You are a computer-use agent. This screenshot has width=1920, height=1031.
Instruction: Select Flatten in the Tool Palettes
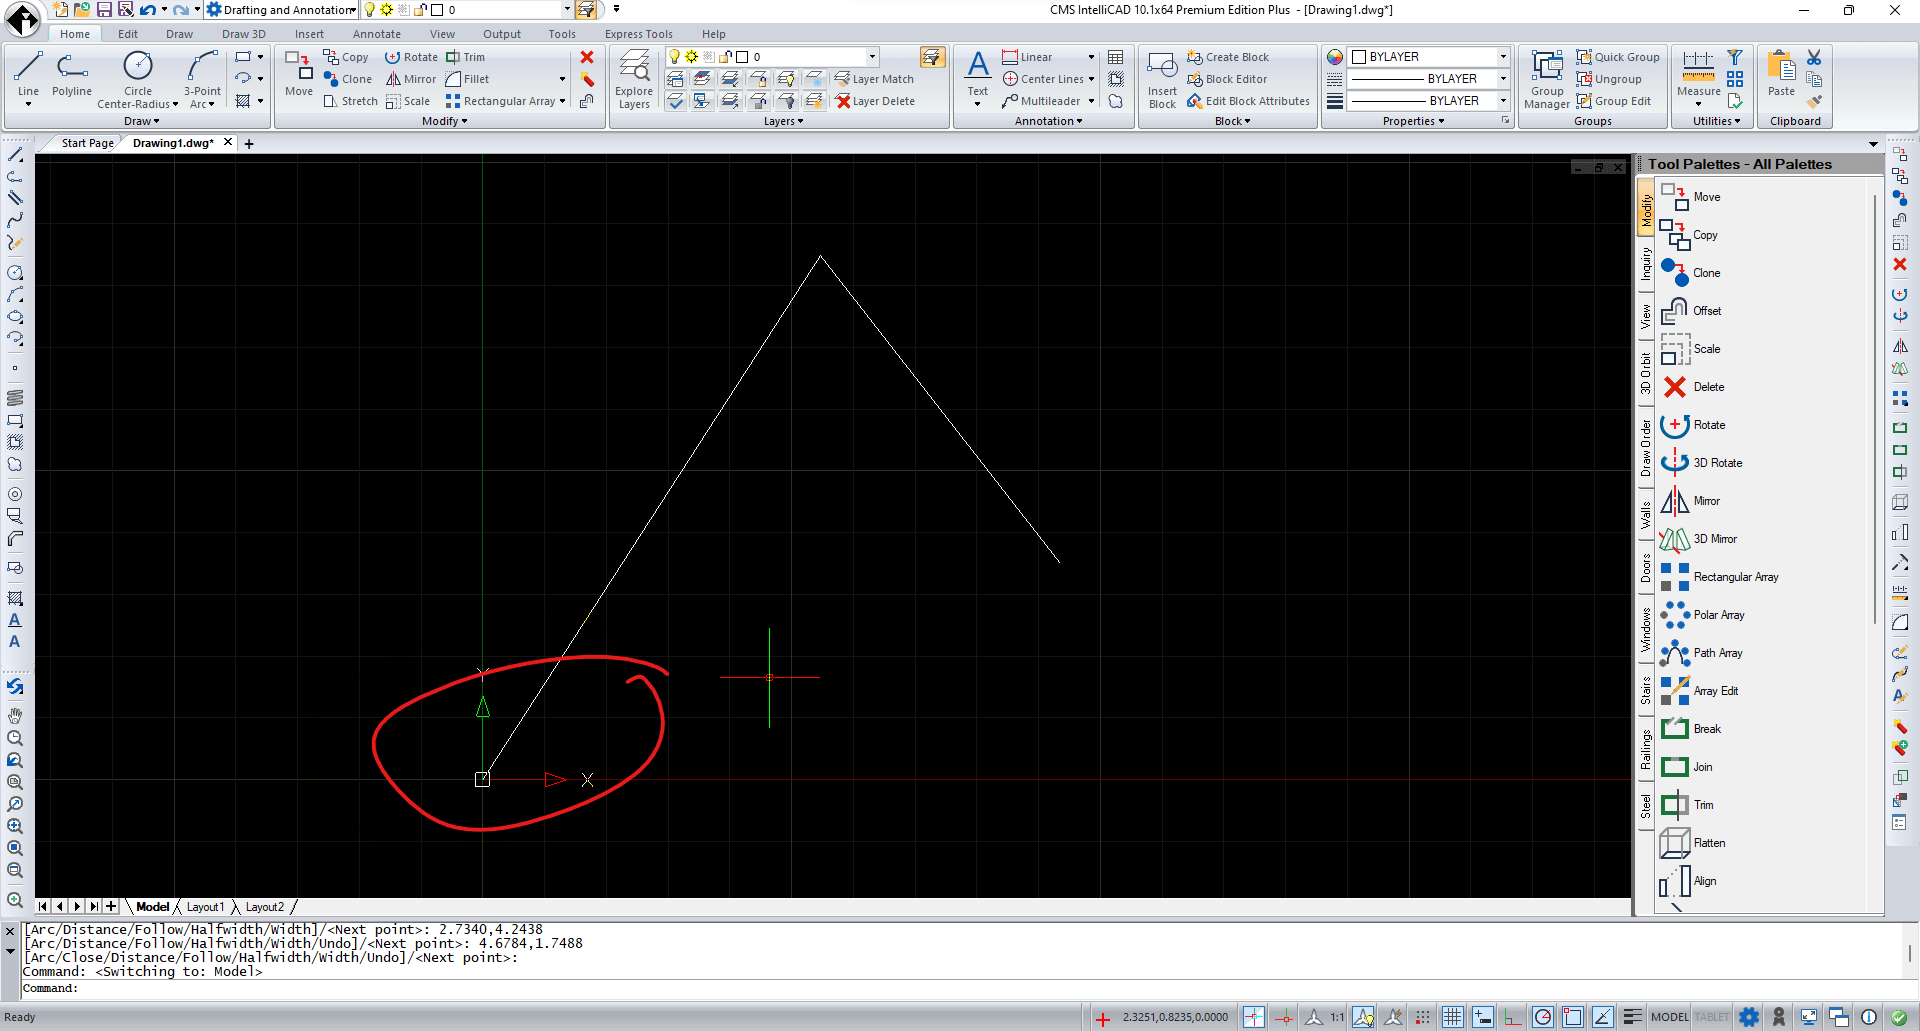point(1693,843)
